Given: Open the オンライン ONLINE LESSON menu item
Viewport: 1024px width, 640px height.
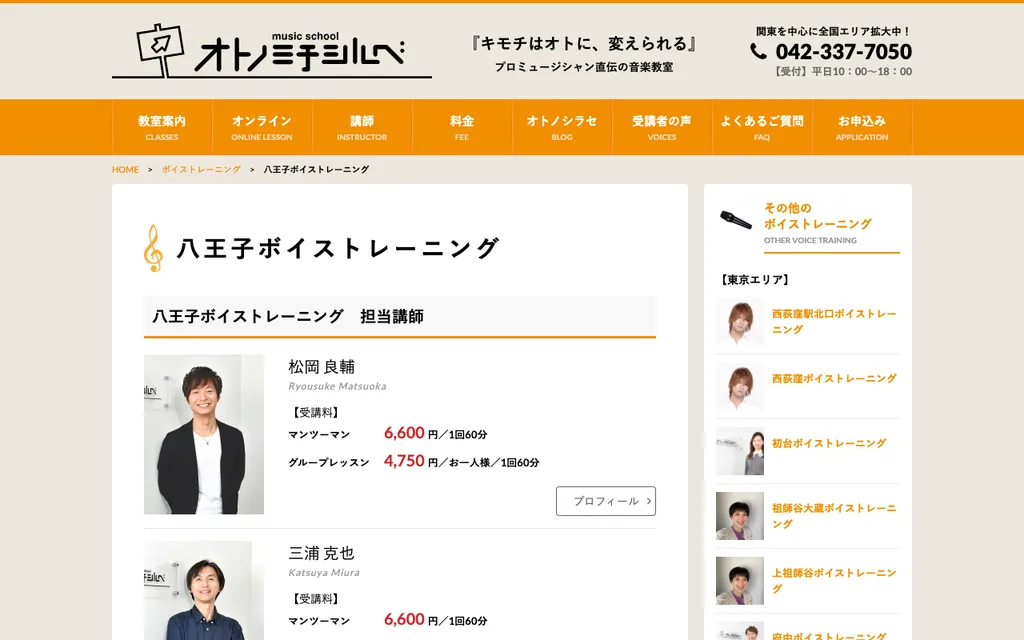Looking at the screenshot, I should pyautogui.click(x=262, y=127).
